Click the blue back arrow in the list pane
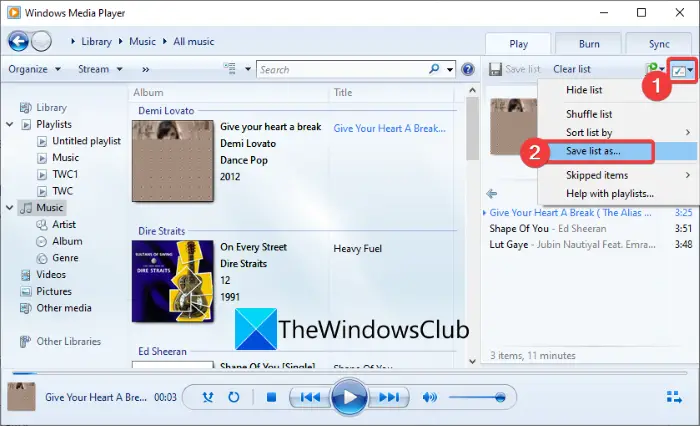The height and width of the screenshot is (426, 700). (492, 194)
